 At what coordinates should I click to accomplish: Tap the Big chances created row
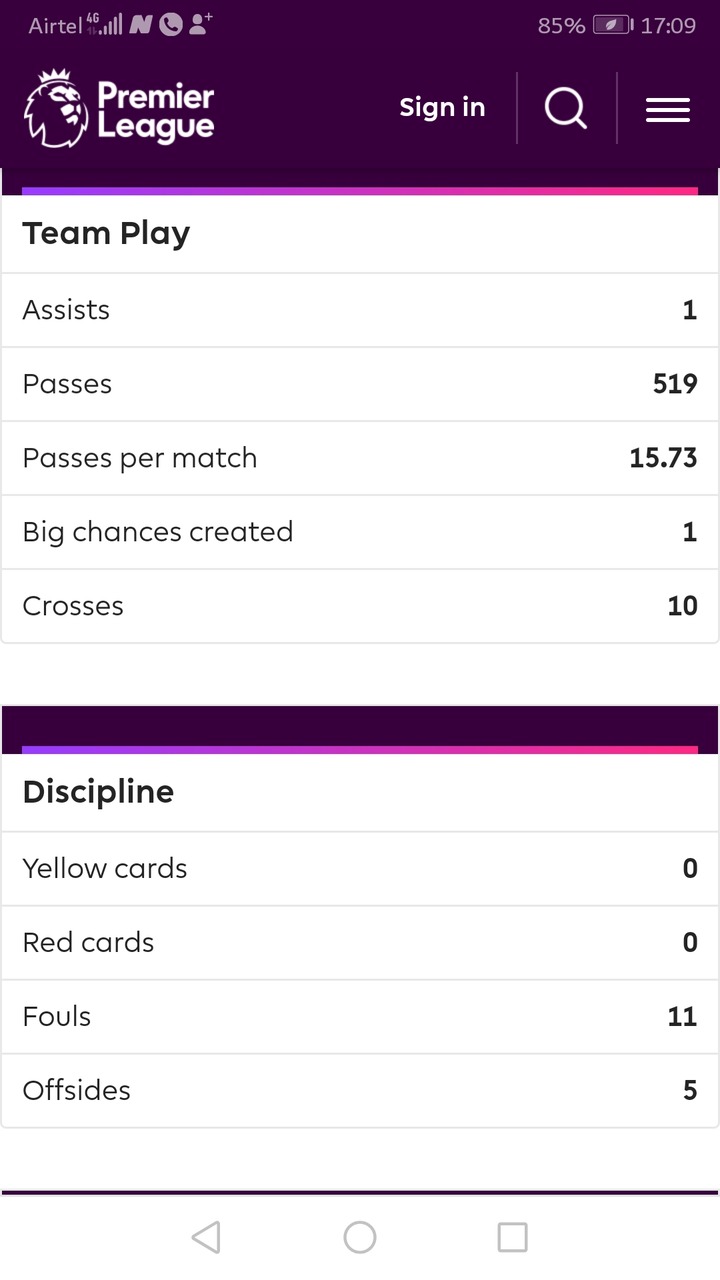[x=360, y=532]
